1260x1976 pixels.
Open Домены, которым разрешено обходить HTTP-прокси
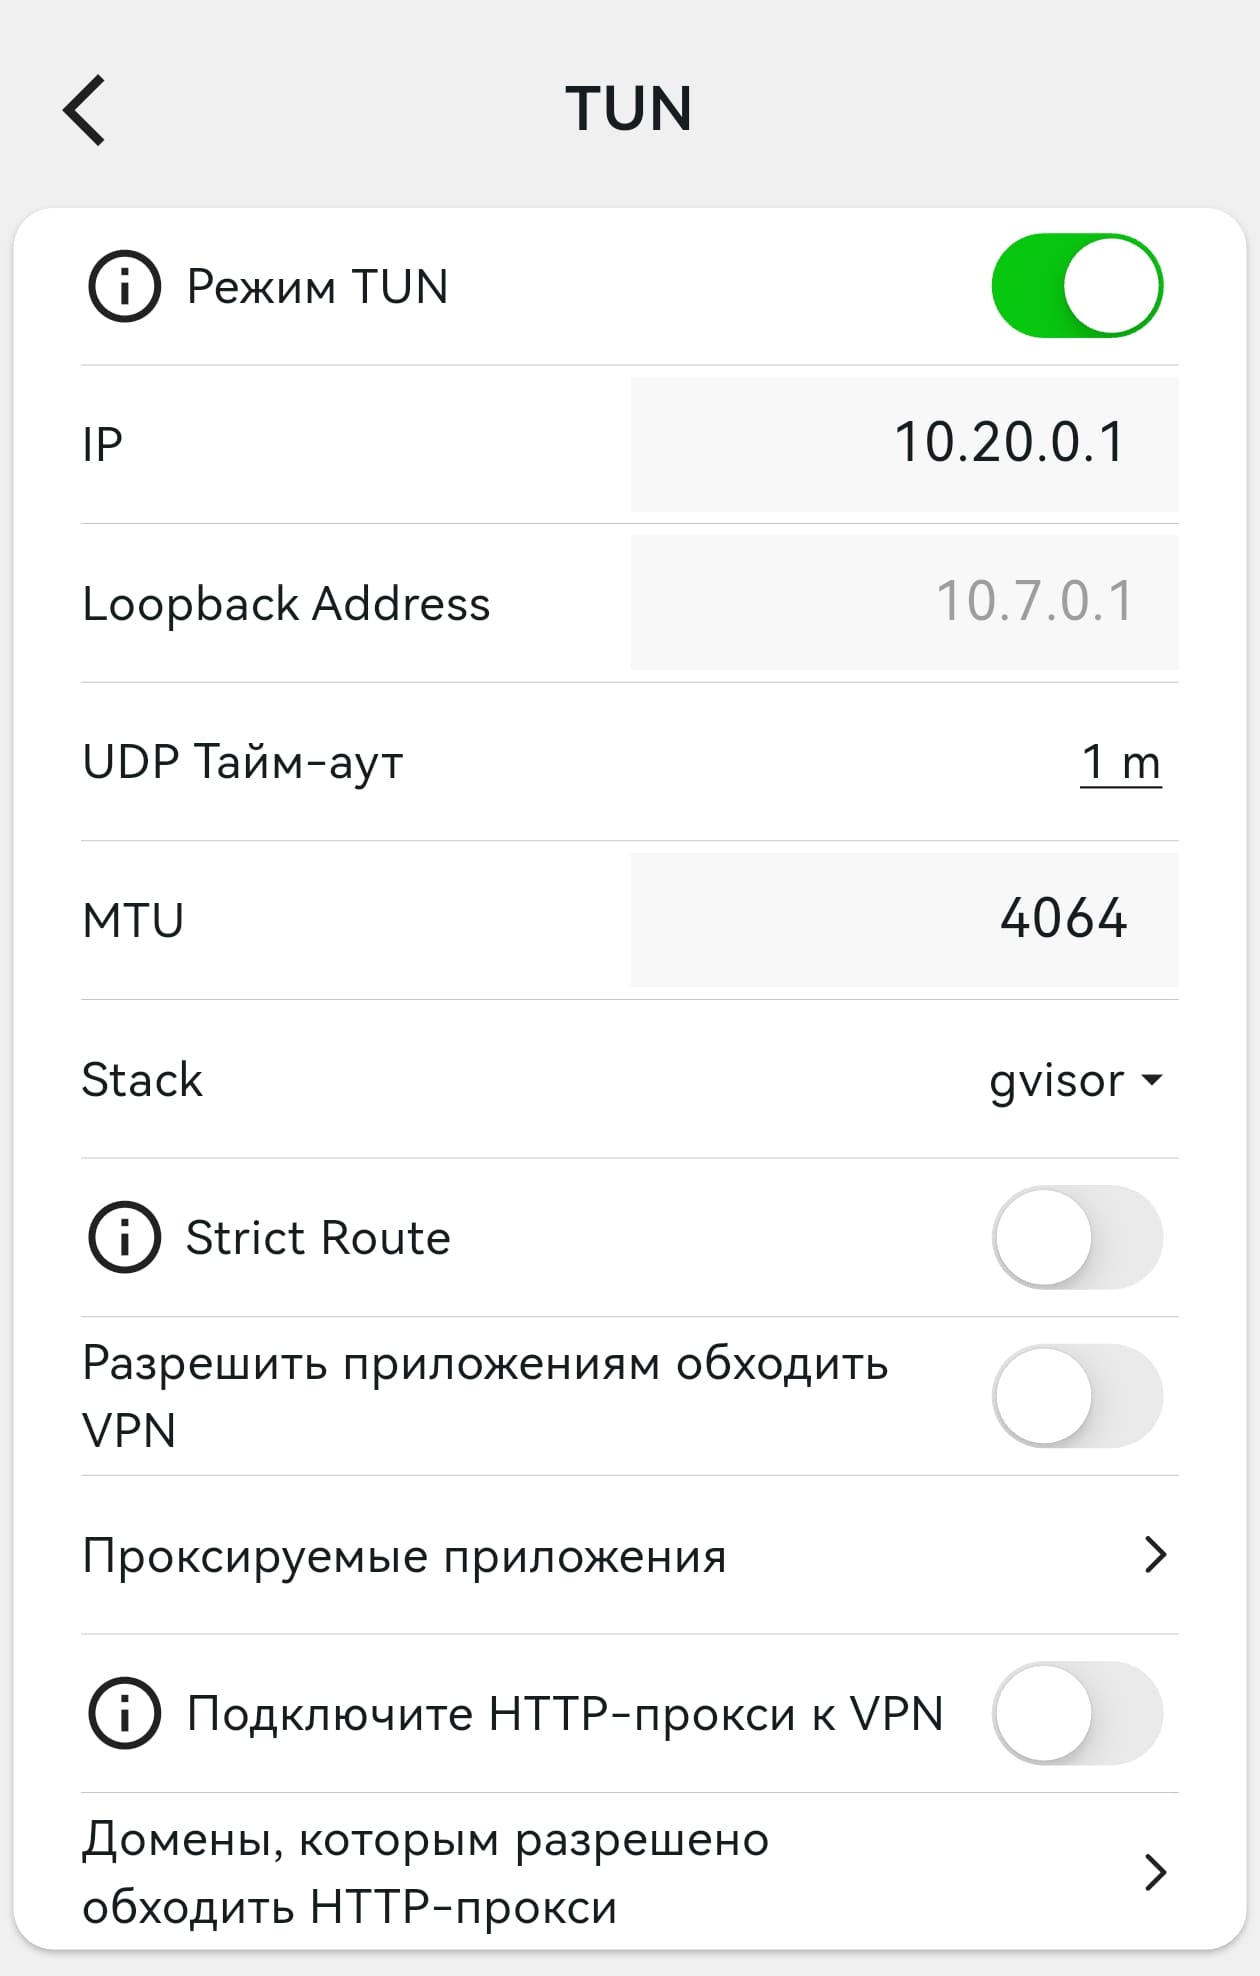(426, 1872)
